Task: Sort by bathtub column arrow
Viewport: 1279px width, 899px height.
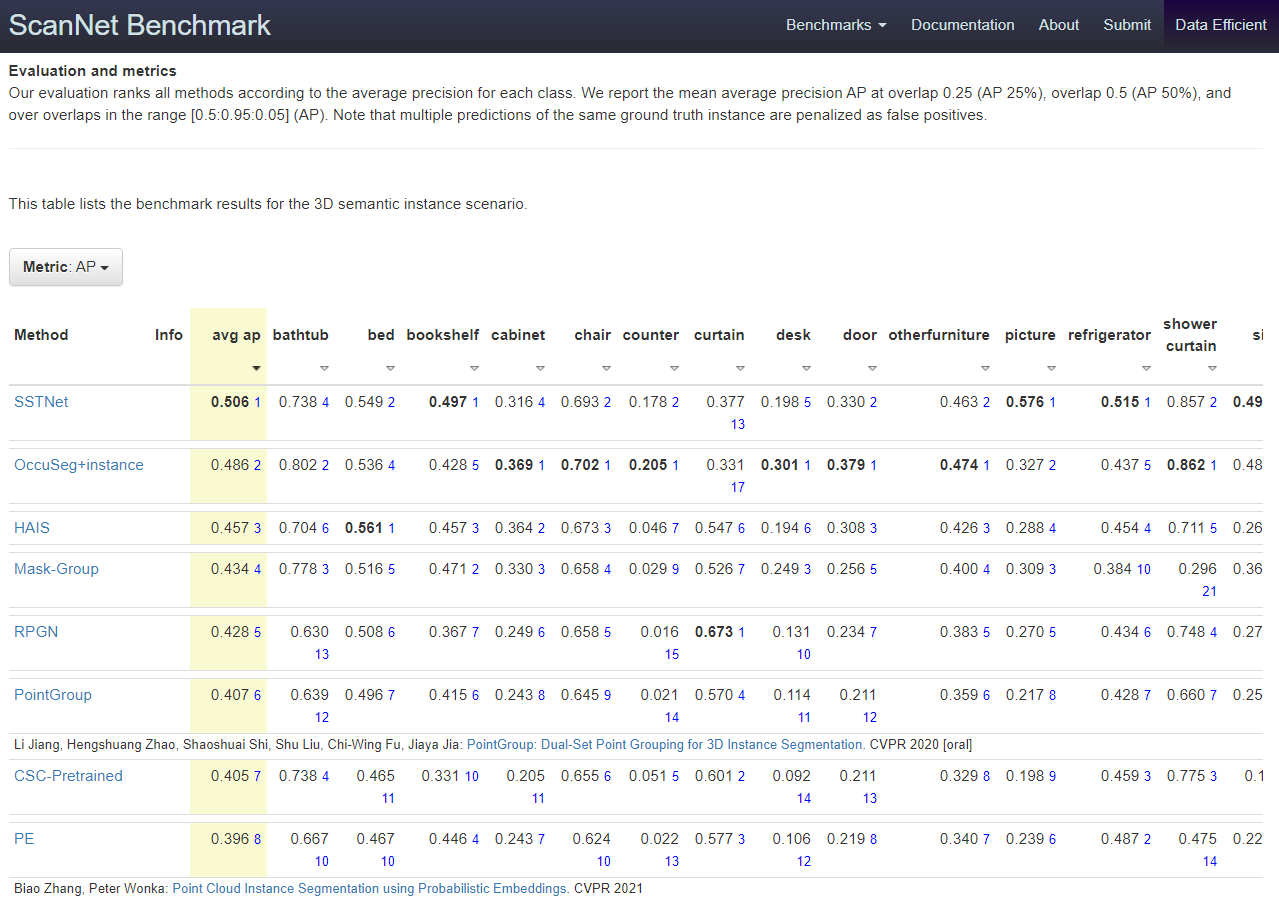Action: coord(324,368)
